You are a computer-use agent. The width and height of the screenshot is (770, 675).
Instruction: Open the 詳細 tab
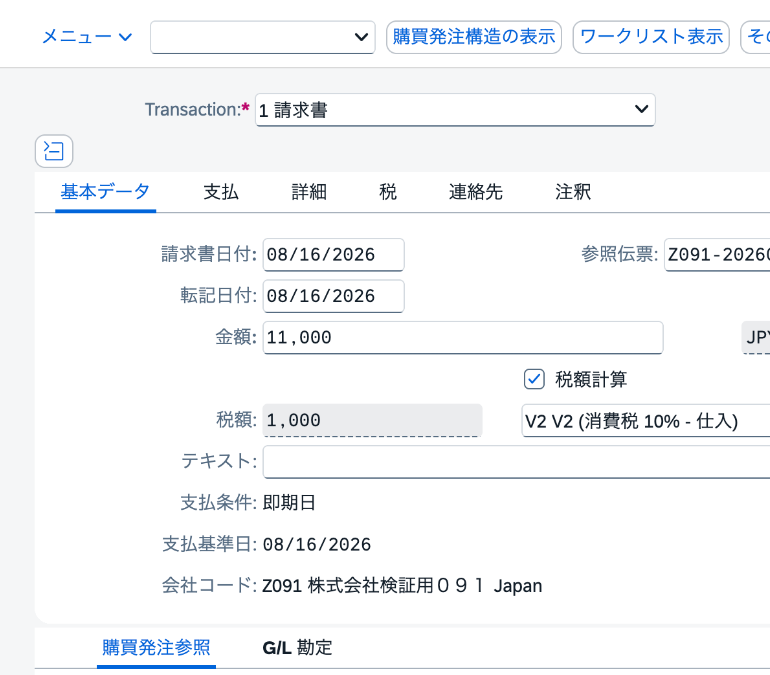point(309,192)
